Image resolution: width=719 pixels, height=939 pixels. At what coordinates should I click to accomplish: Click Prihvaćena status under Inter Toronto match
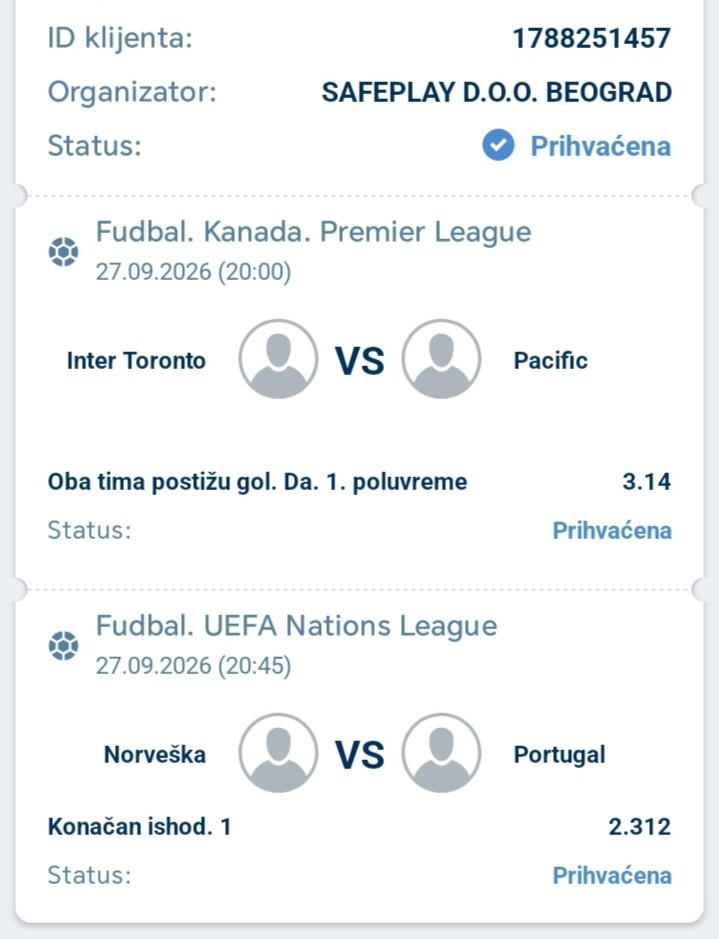(612, 531)
